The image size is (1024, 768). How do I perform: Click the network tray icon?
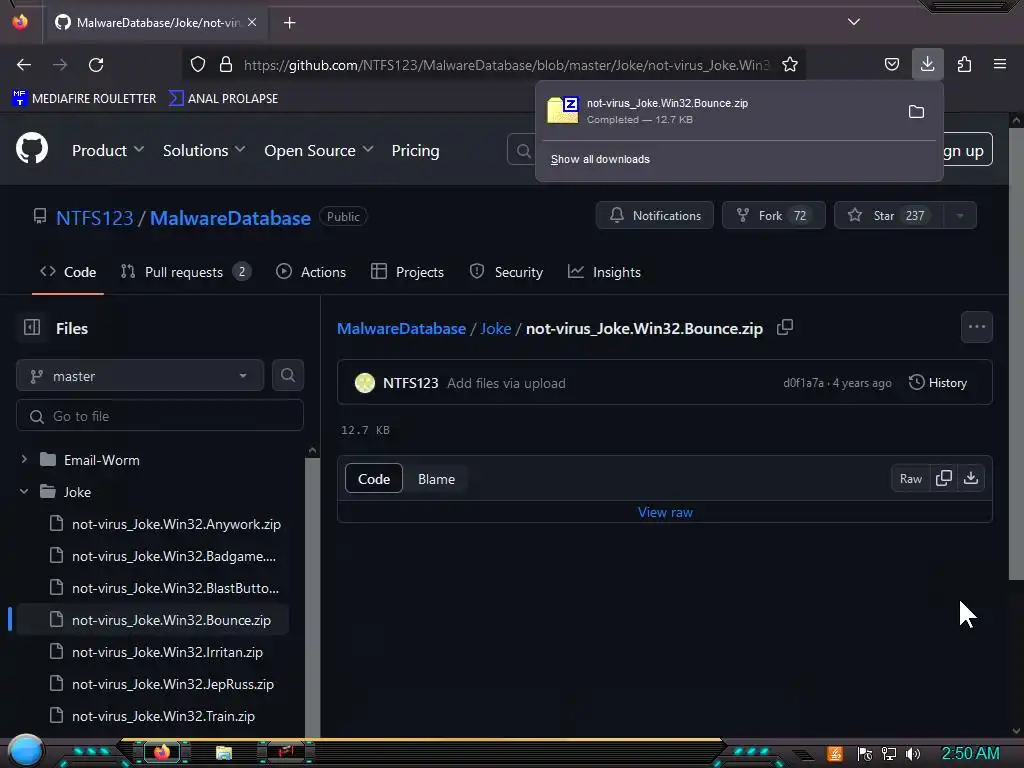889,754
